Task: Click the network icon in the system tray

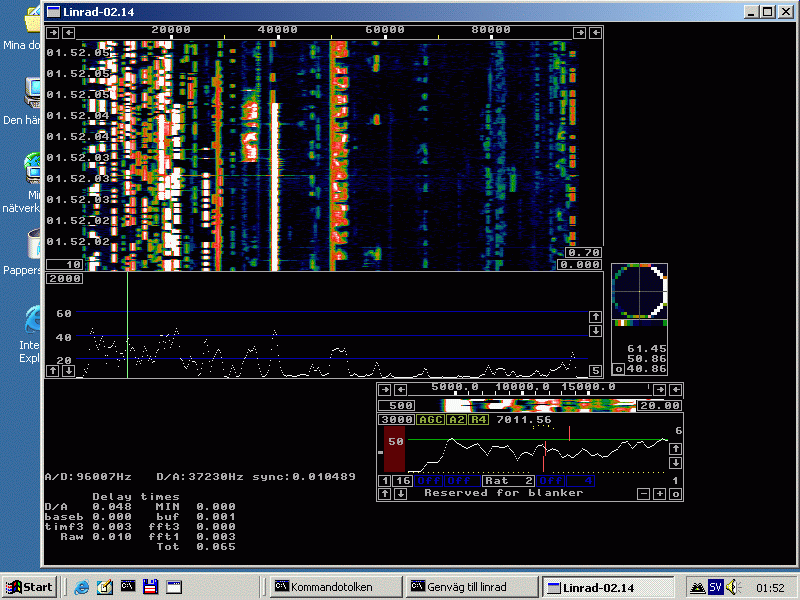Action: point(696,588)
